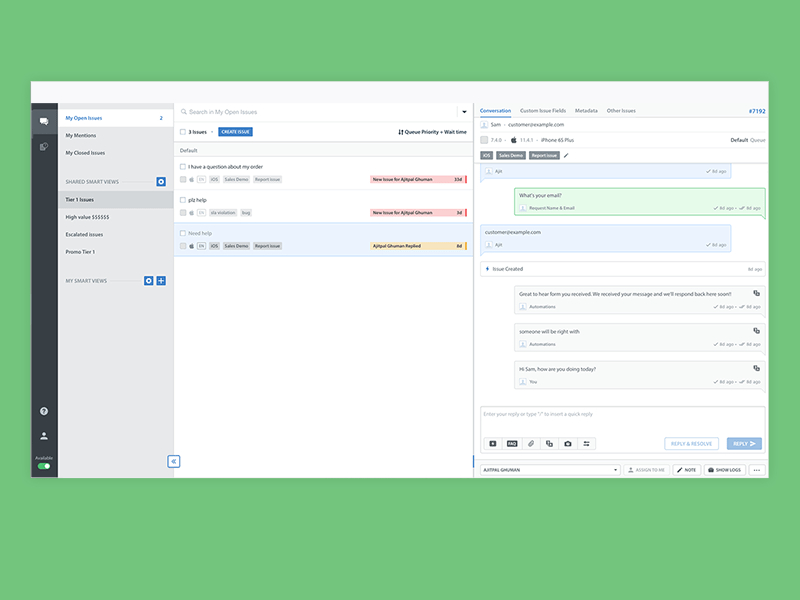Change Queue Priority + Wait time sorting
The height and width of the screenshot is (600, 800).
[x=432, y=132]
